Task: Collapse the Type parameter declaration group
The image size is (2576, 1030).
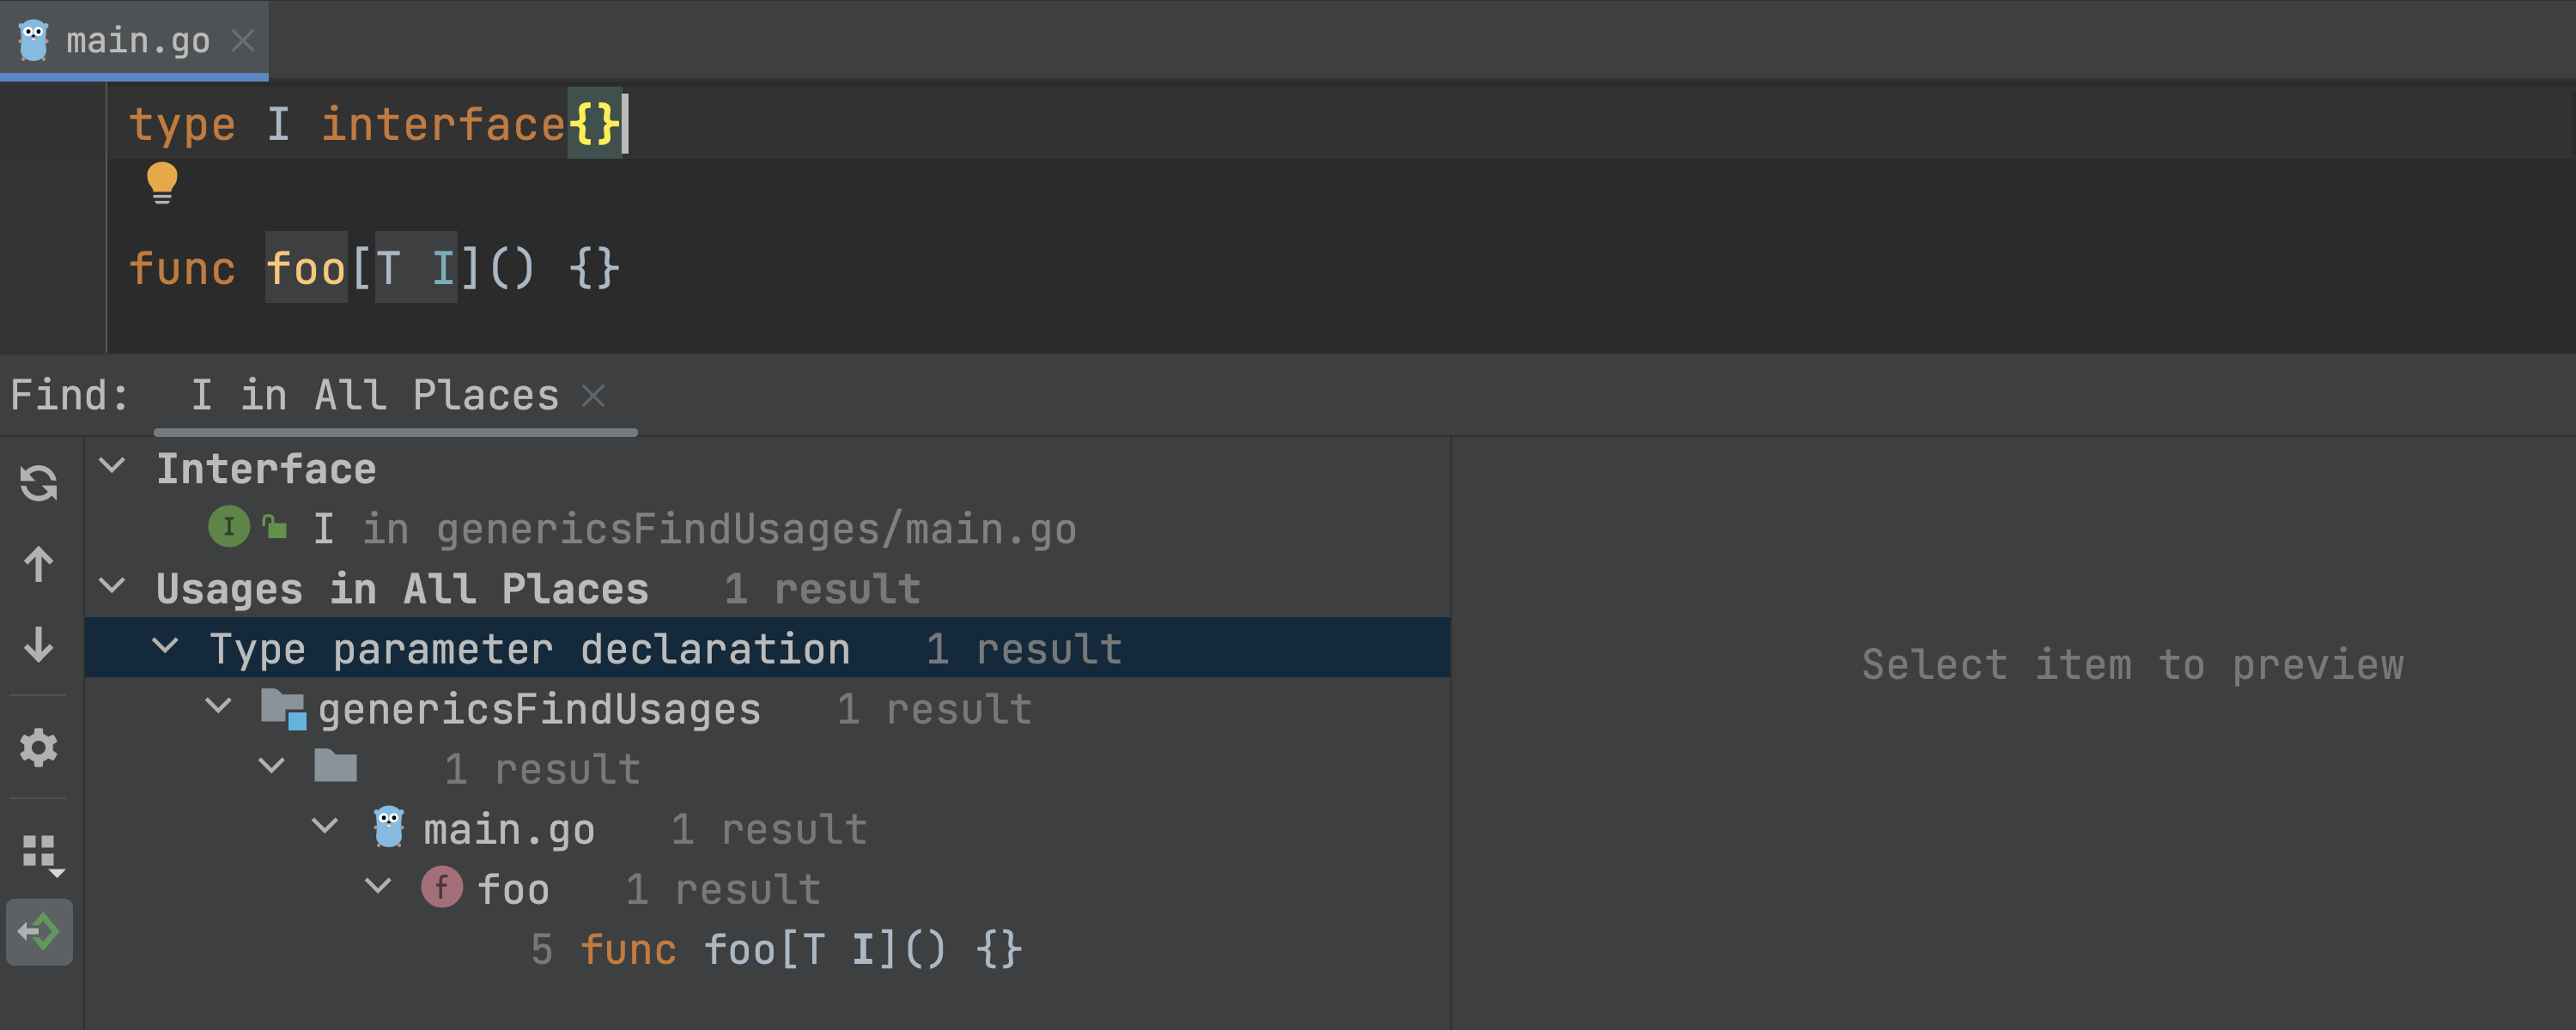Action: pos(166,647)
